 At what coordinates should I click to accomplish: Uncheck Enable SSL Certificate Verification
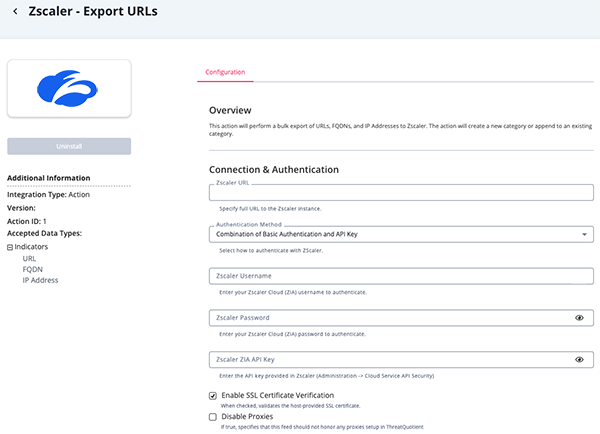(x=213, y=396)
